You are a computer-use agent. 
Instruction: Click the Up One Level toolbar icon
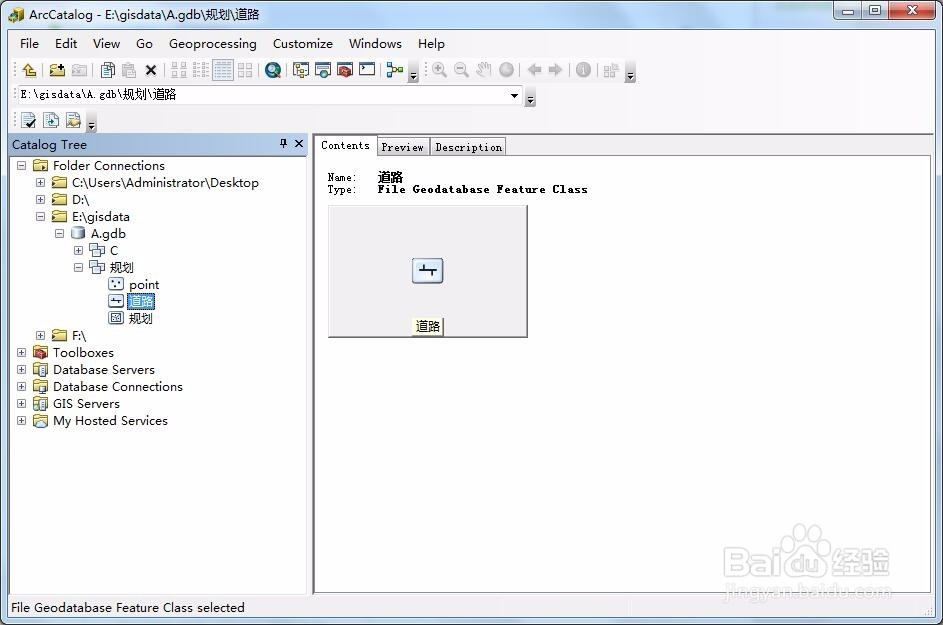click(29, 70)
